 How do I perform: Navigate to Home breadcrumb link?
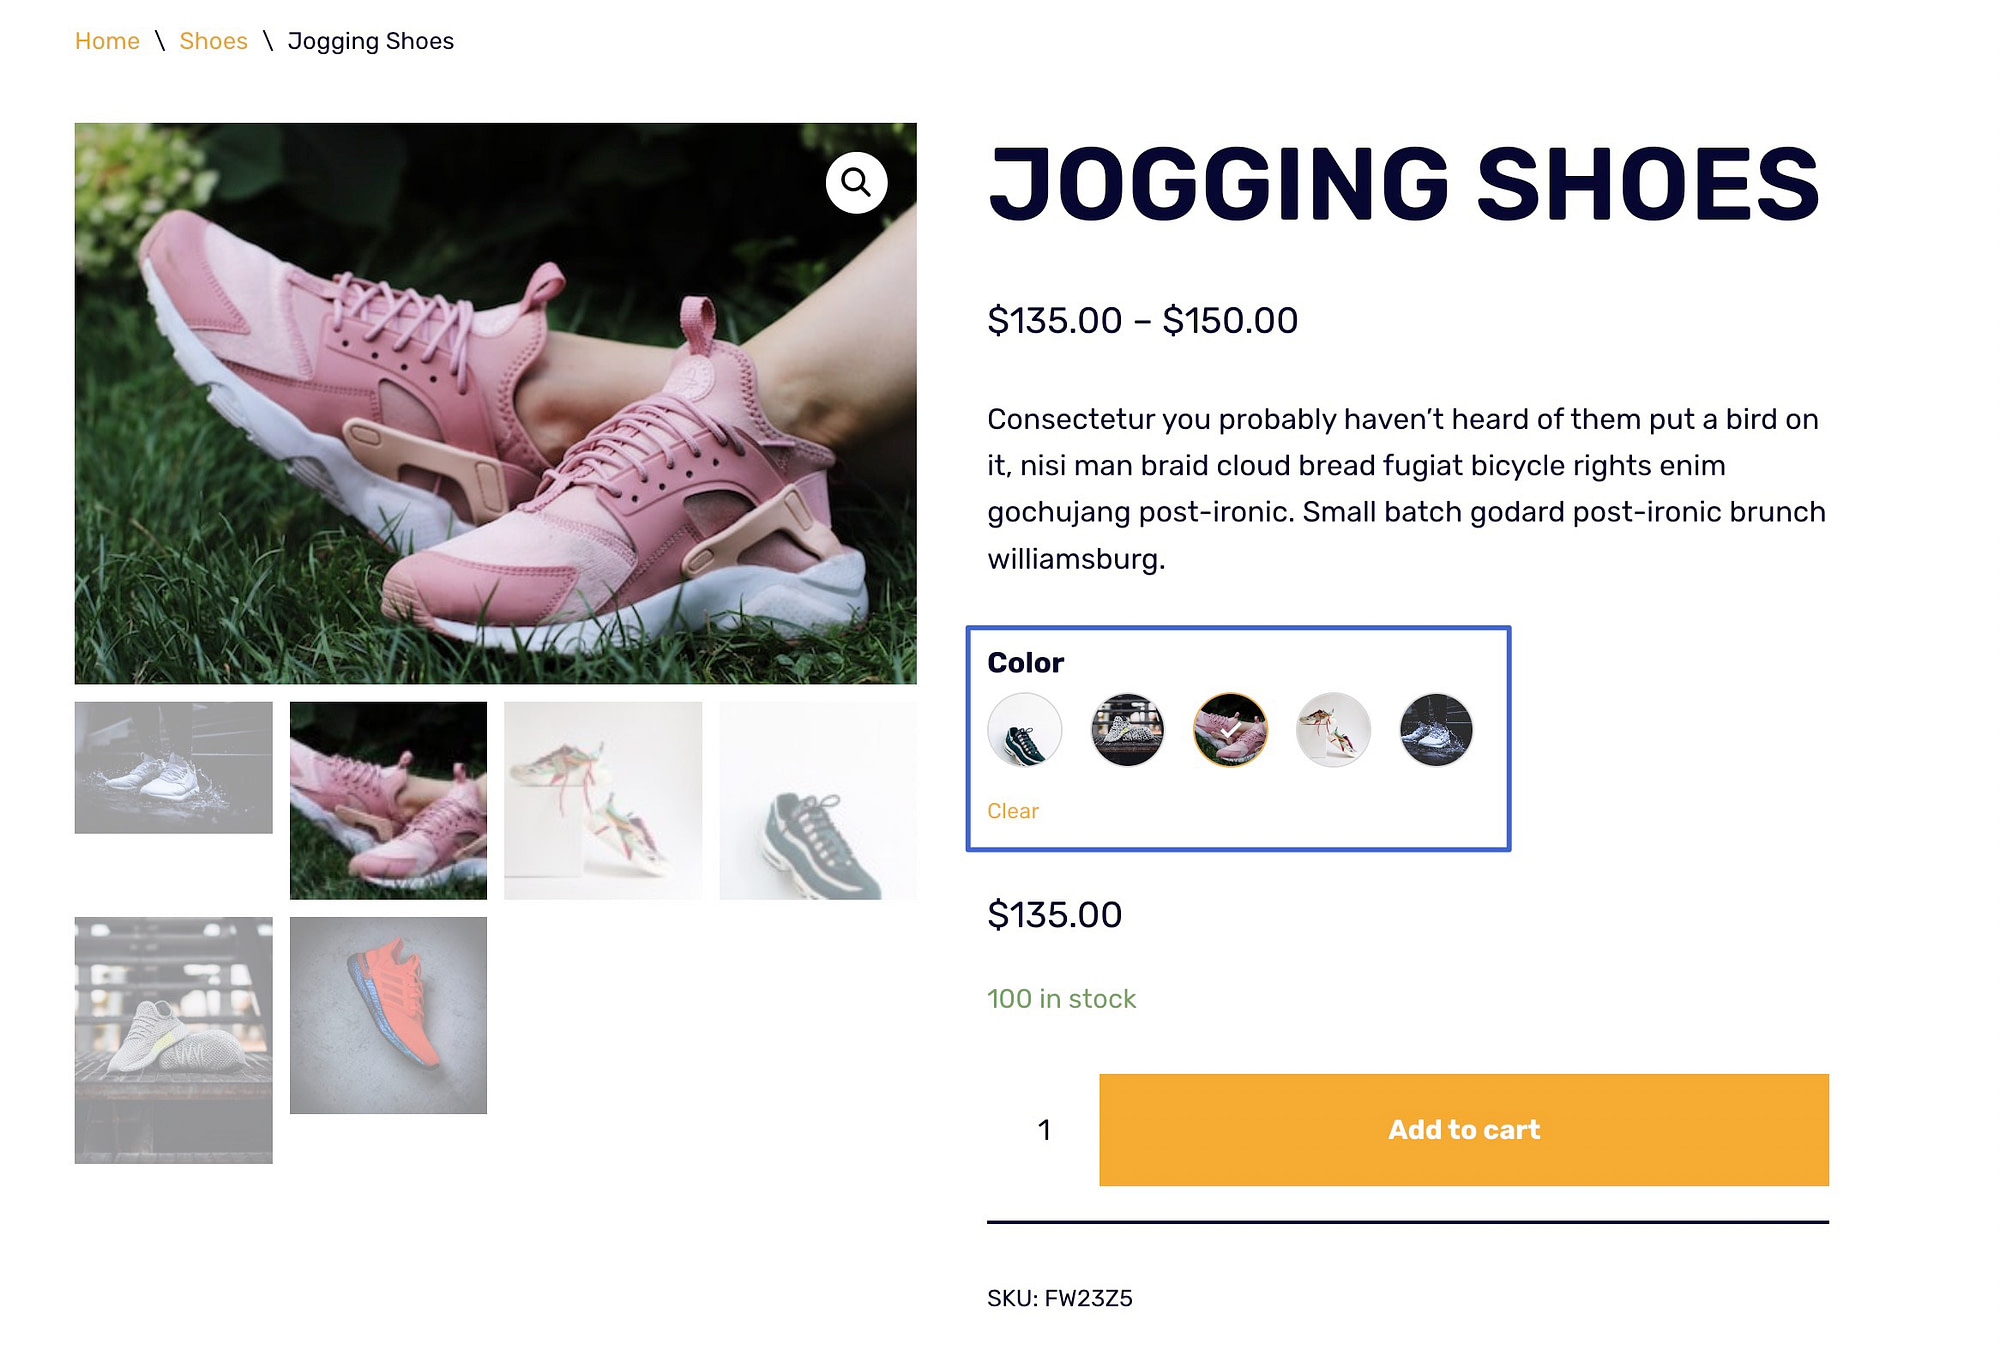106,41
